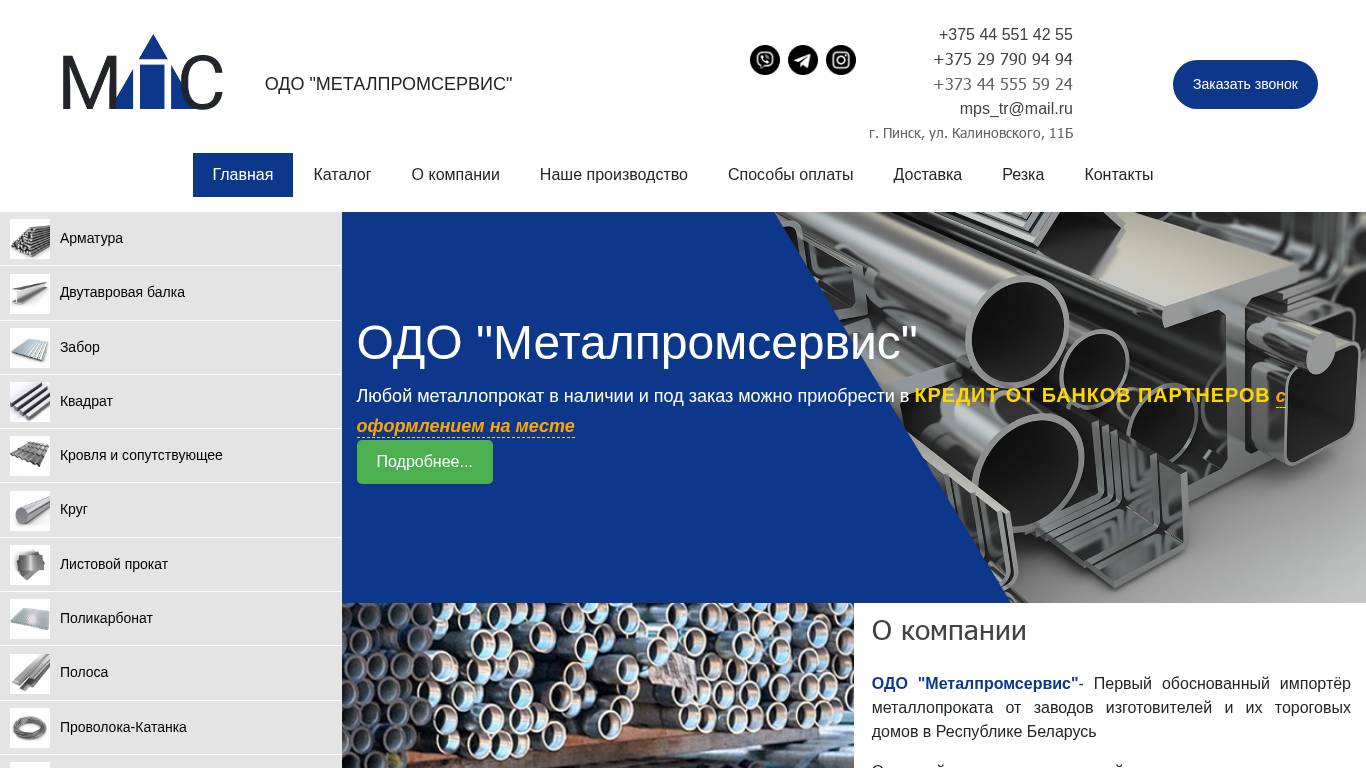
Task: Open the Контакты menu item
Action: [x=1119, y=175]
